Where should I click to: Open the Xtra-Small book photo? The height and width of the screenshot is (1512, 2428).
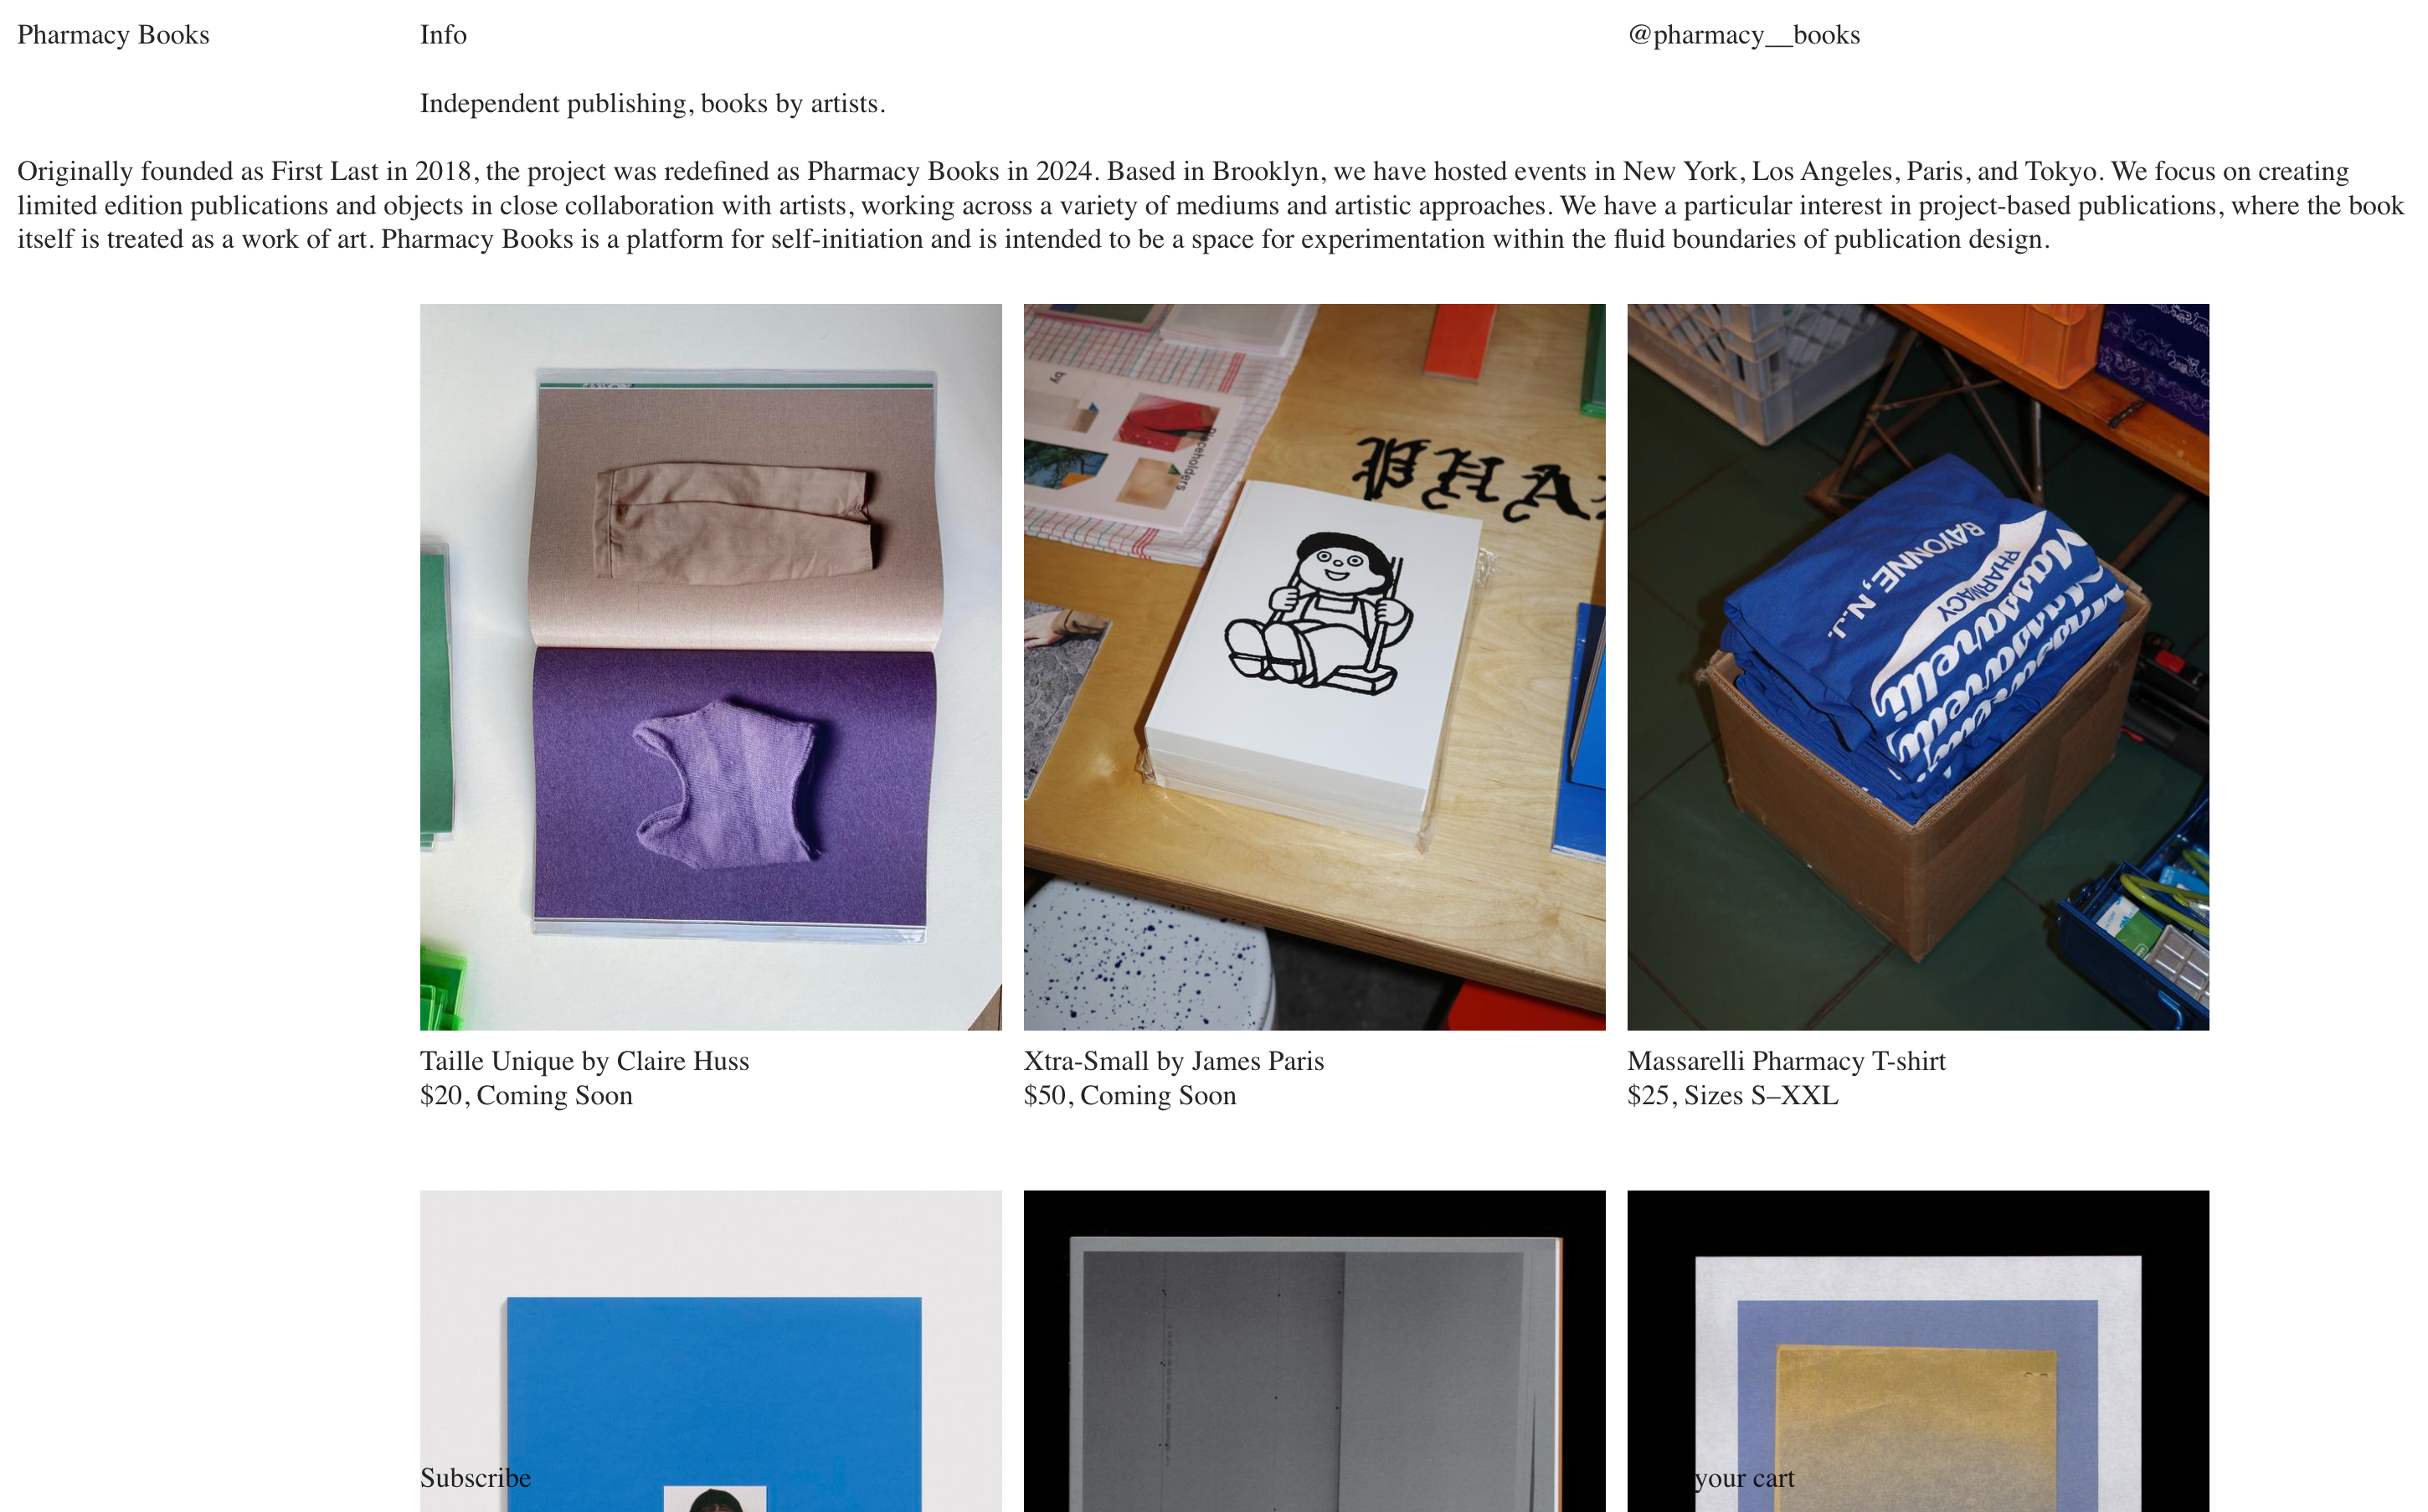(x=1314, y=667)
